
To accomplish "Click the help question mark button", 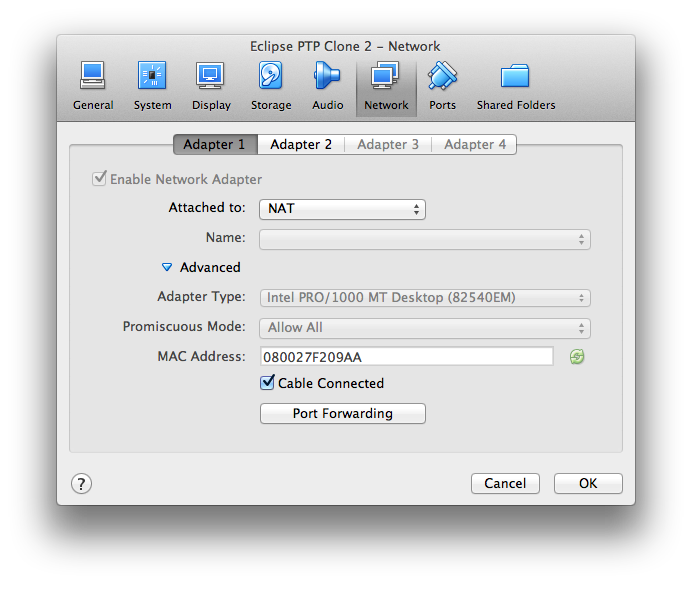I will point(82,483).
